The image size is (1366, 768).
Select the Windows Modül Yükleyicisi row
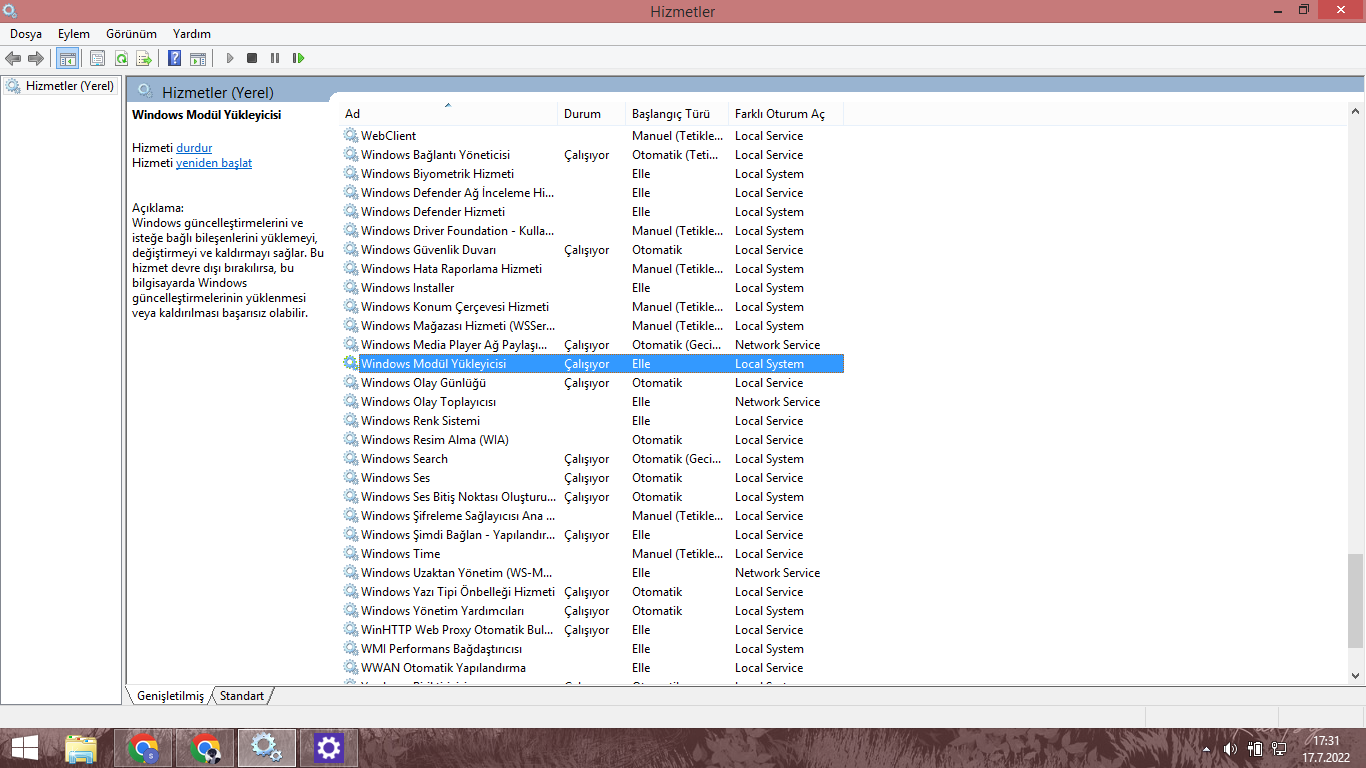pos(593,363)
